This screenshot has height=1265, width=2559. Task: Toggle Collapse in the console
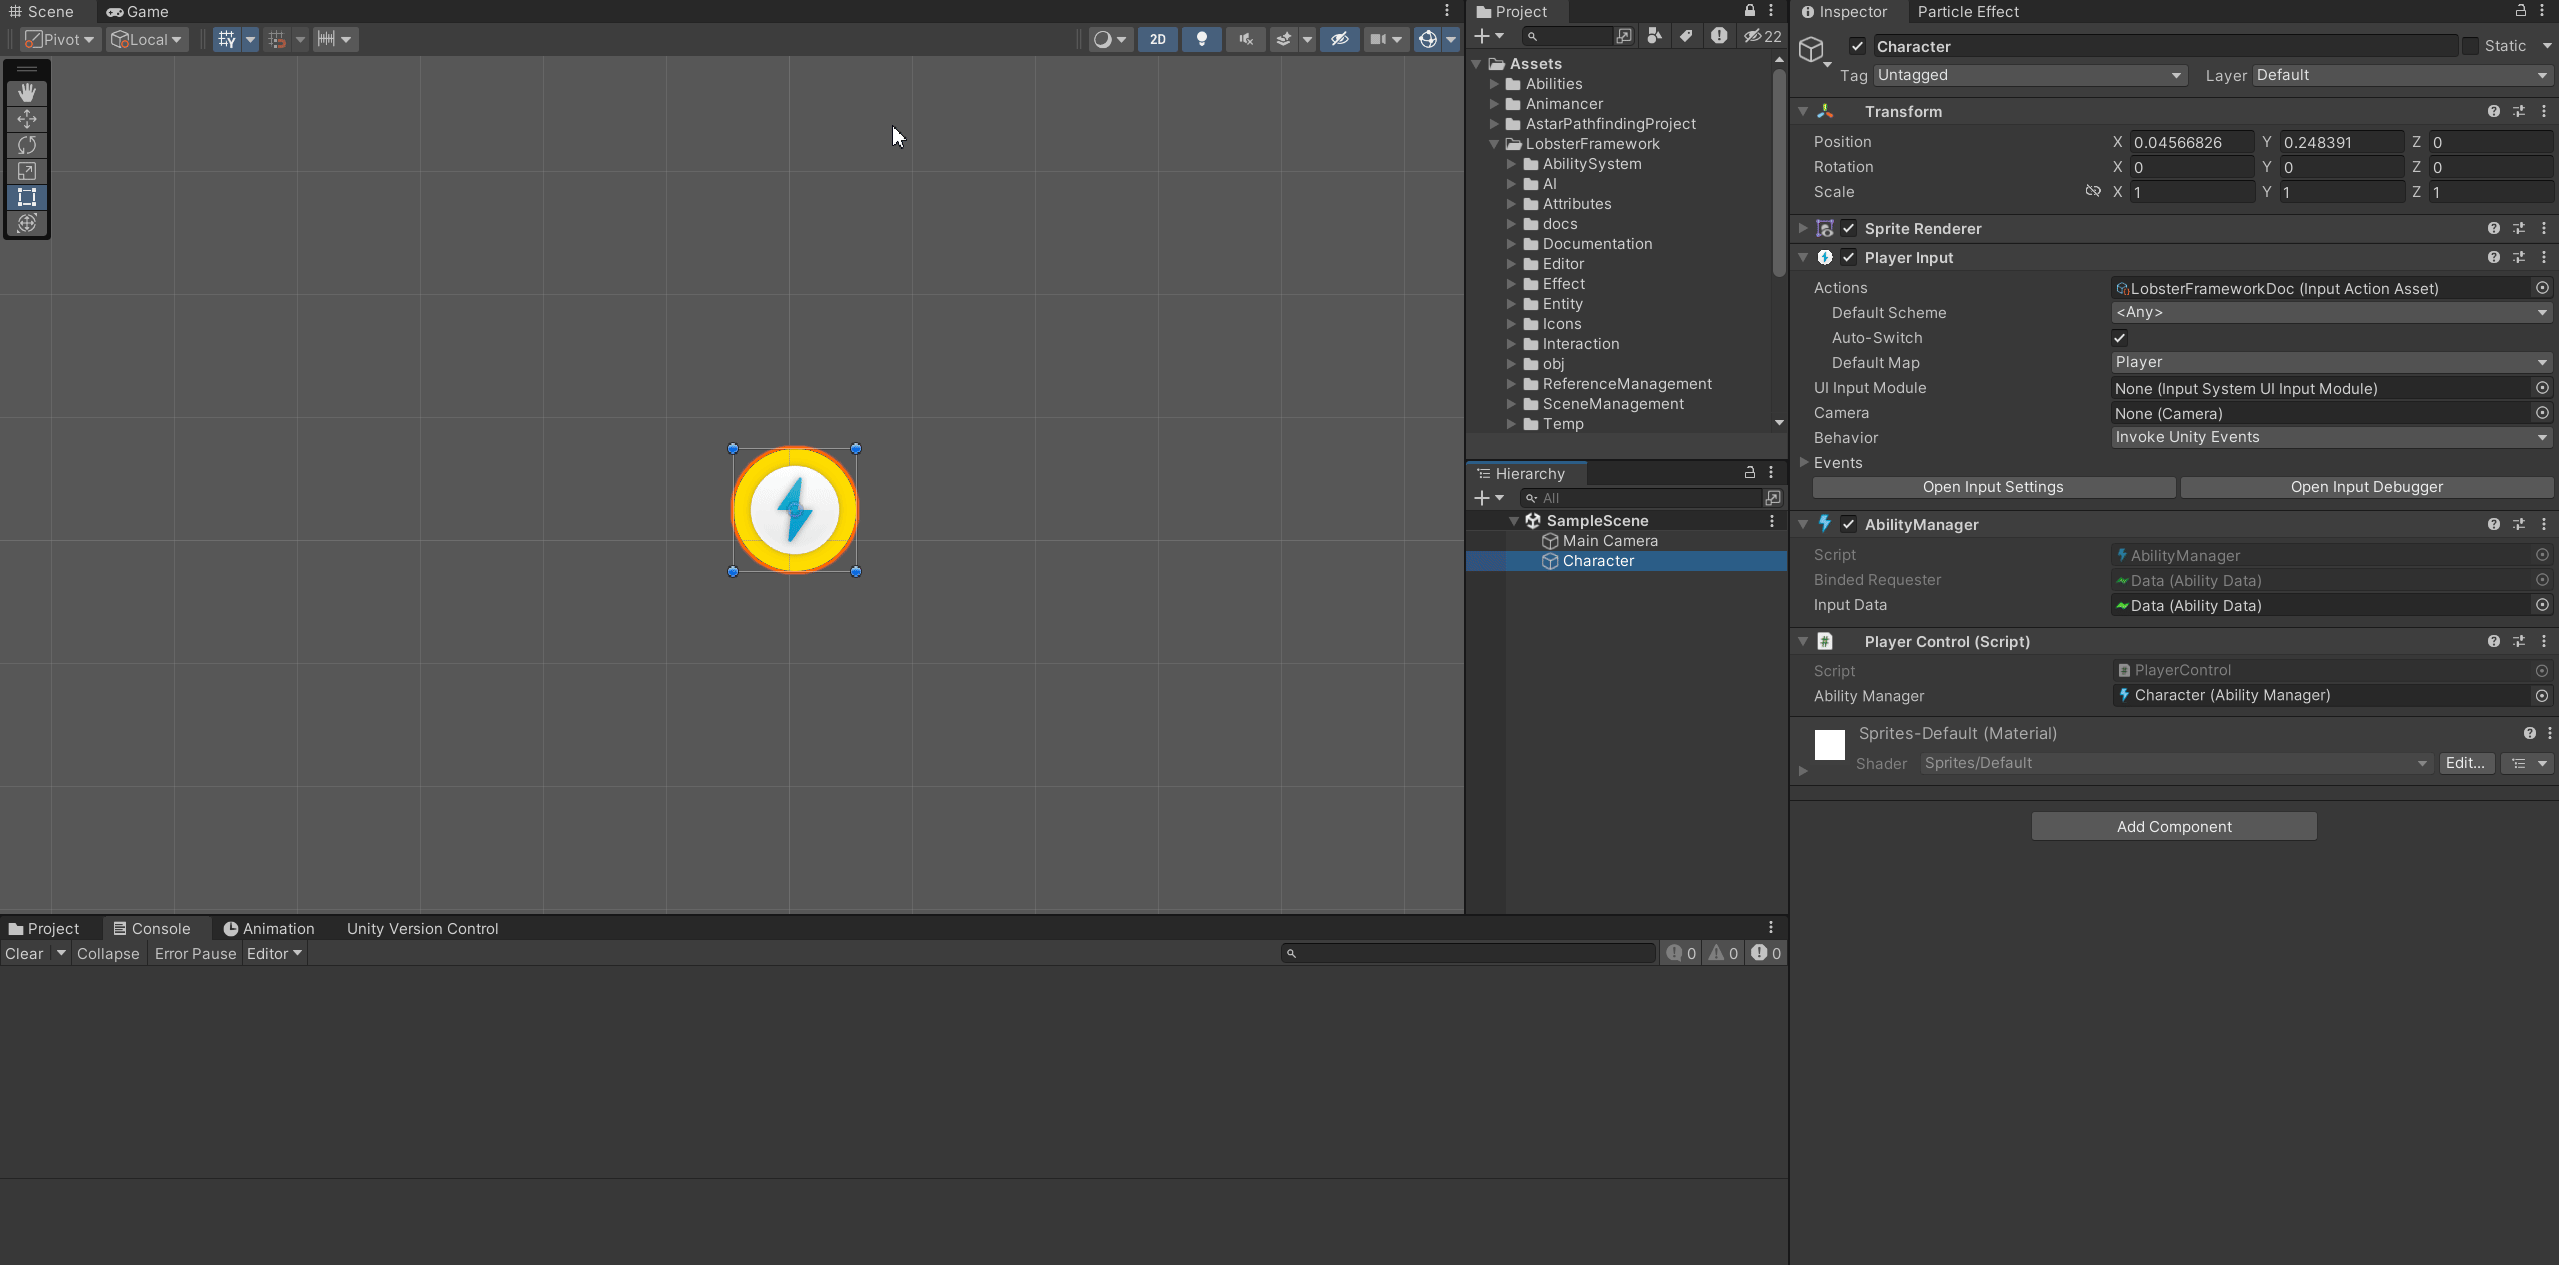(x=108, y=953)
